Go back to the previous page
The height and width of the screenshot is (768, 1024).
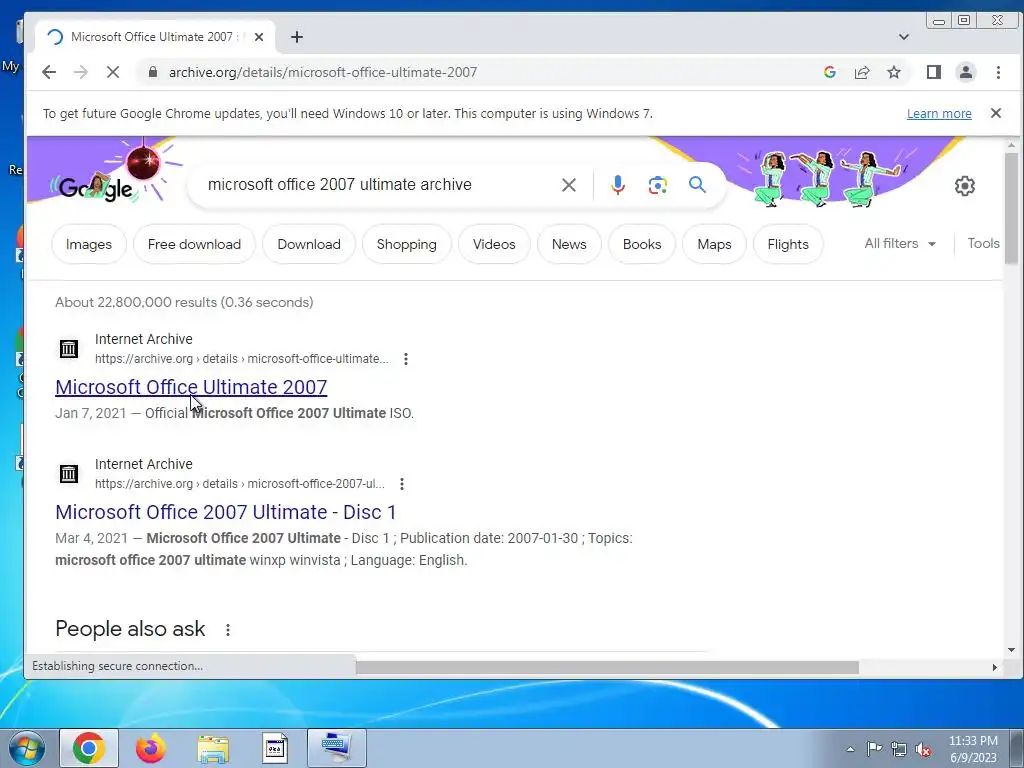click(49, 72)
